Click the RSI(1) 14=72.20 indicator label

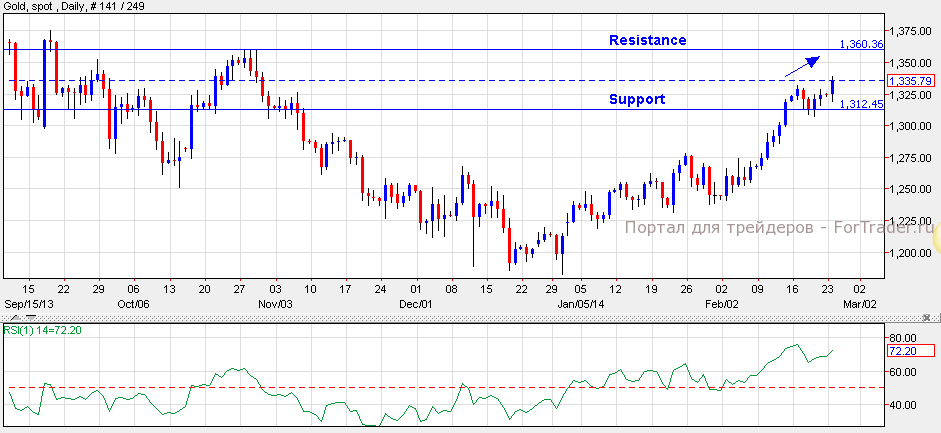tap(48, 329)
